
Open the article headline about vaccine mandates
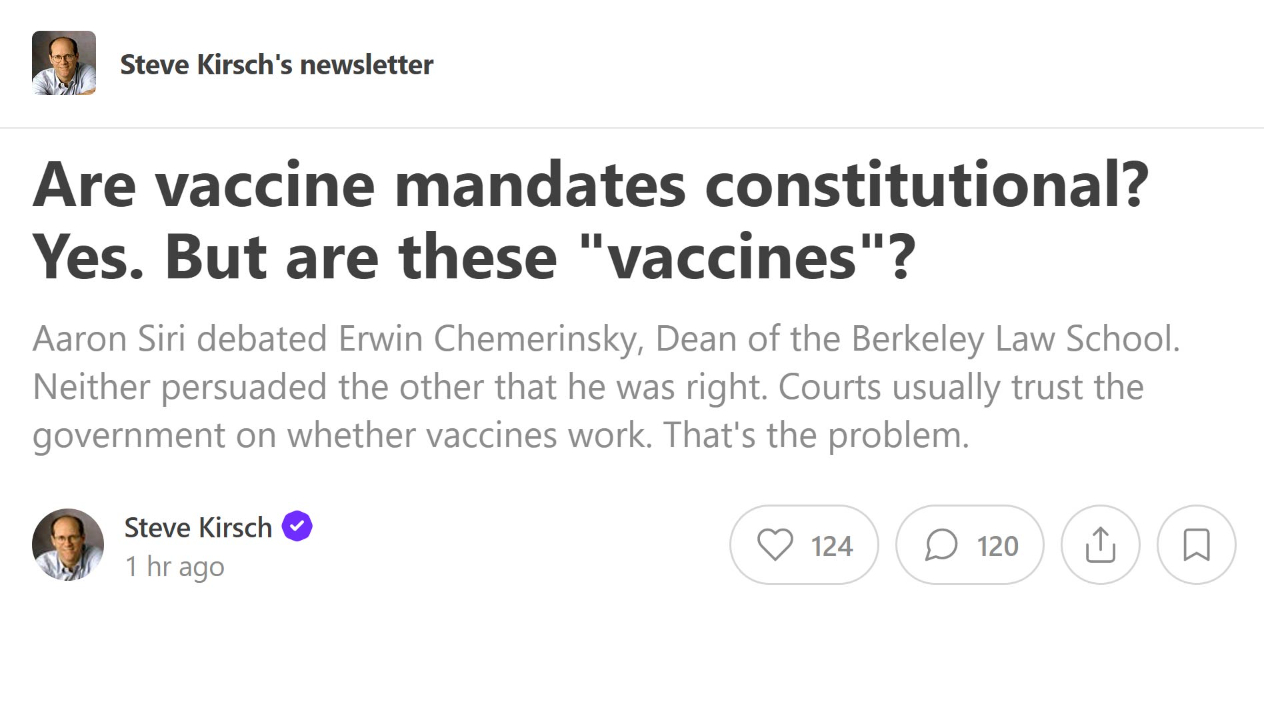tap(591, 220)
